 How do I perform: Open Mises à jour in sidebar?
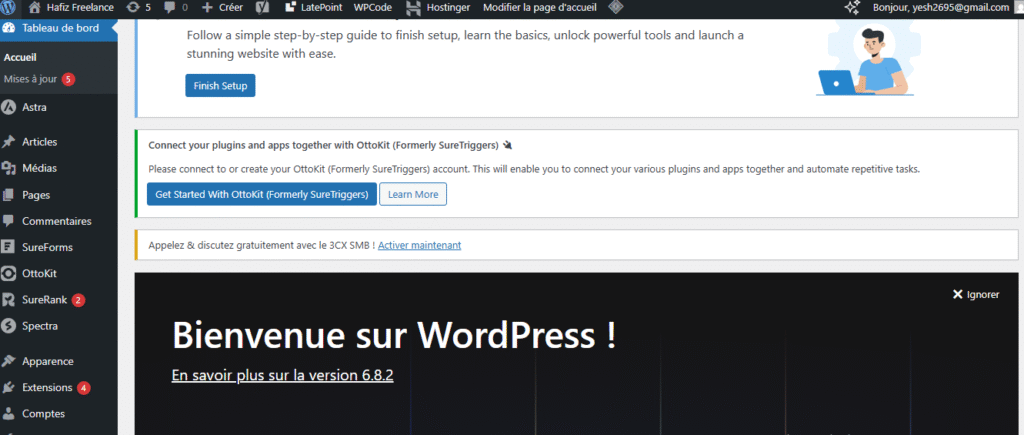click(31, 79)
